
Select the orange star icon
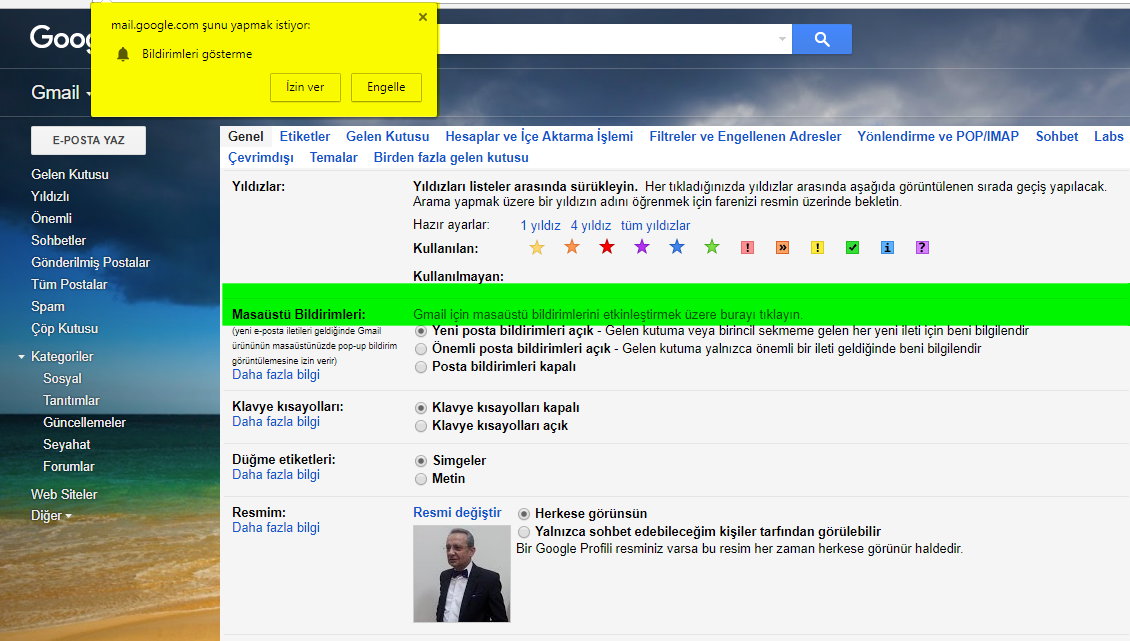pyautogui.click(x=571, y=247)
